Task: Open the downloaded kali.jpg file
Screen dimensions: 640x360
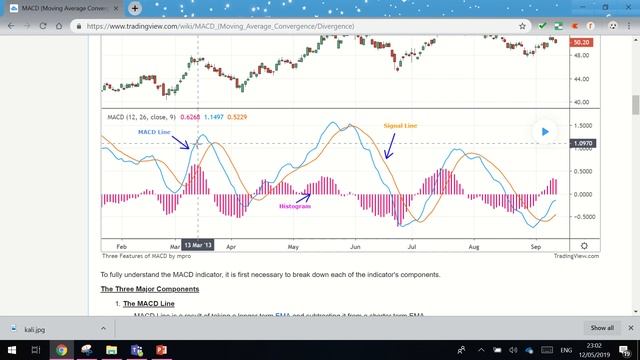Action: coord(35,329)
